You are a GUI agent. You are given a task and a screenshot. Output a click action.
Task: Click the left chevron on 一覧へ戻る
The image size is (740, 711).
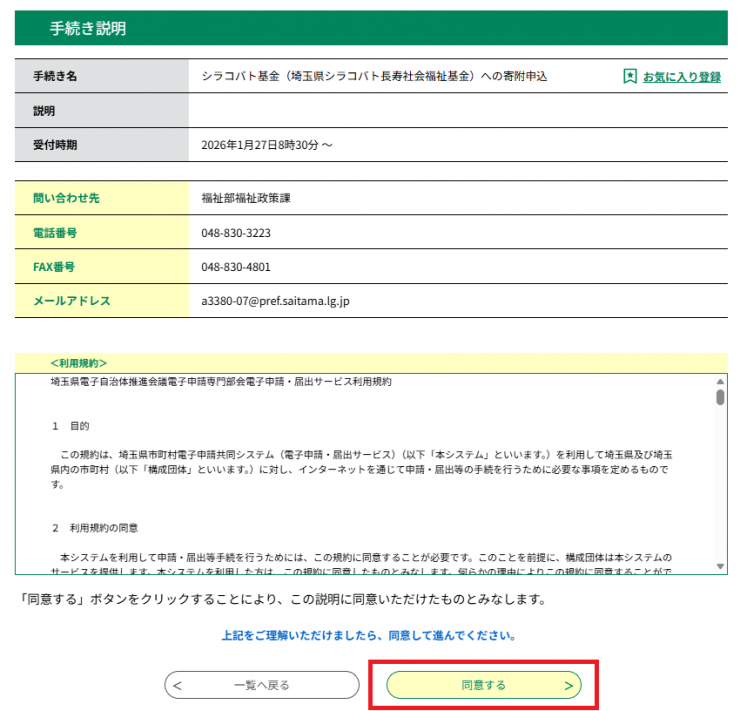click(177, 685)
